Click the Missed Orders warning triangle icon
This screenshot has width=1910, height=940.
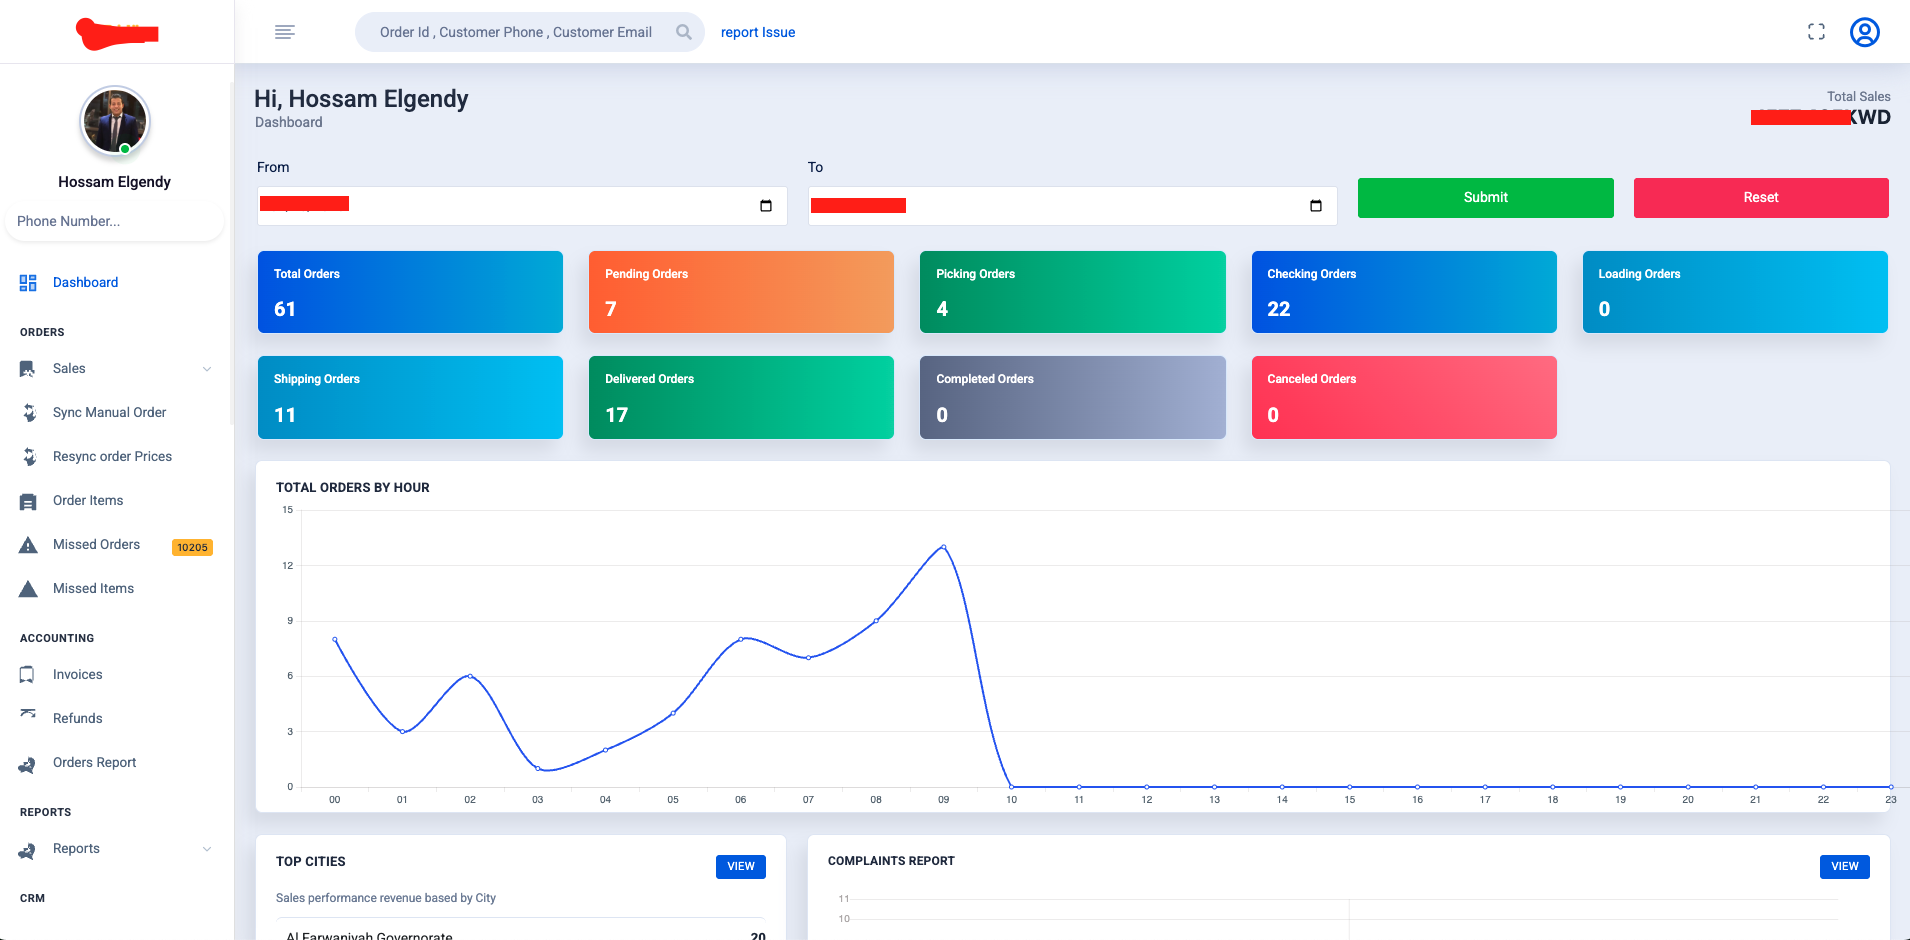(x=28, y=545)
